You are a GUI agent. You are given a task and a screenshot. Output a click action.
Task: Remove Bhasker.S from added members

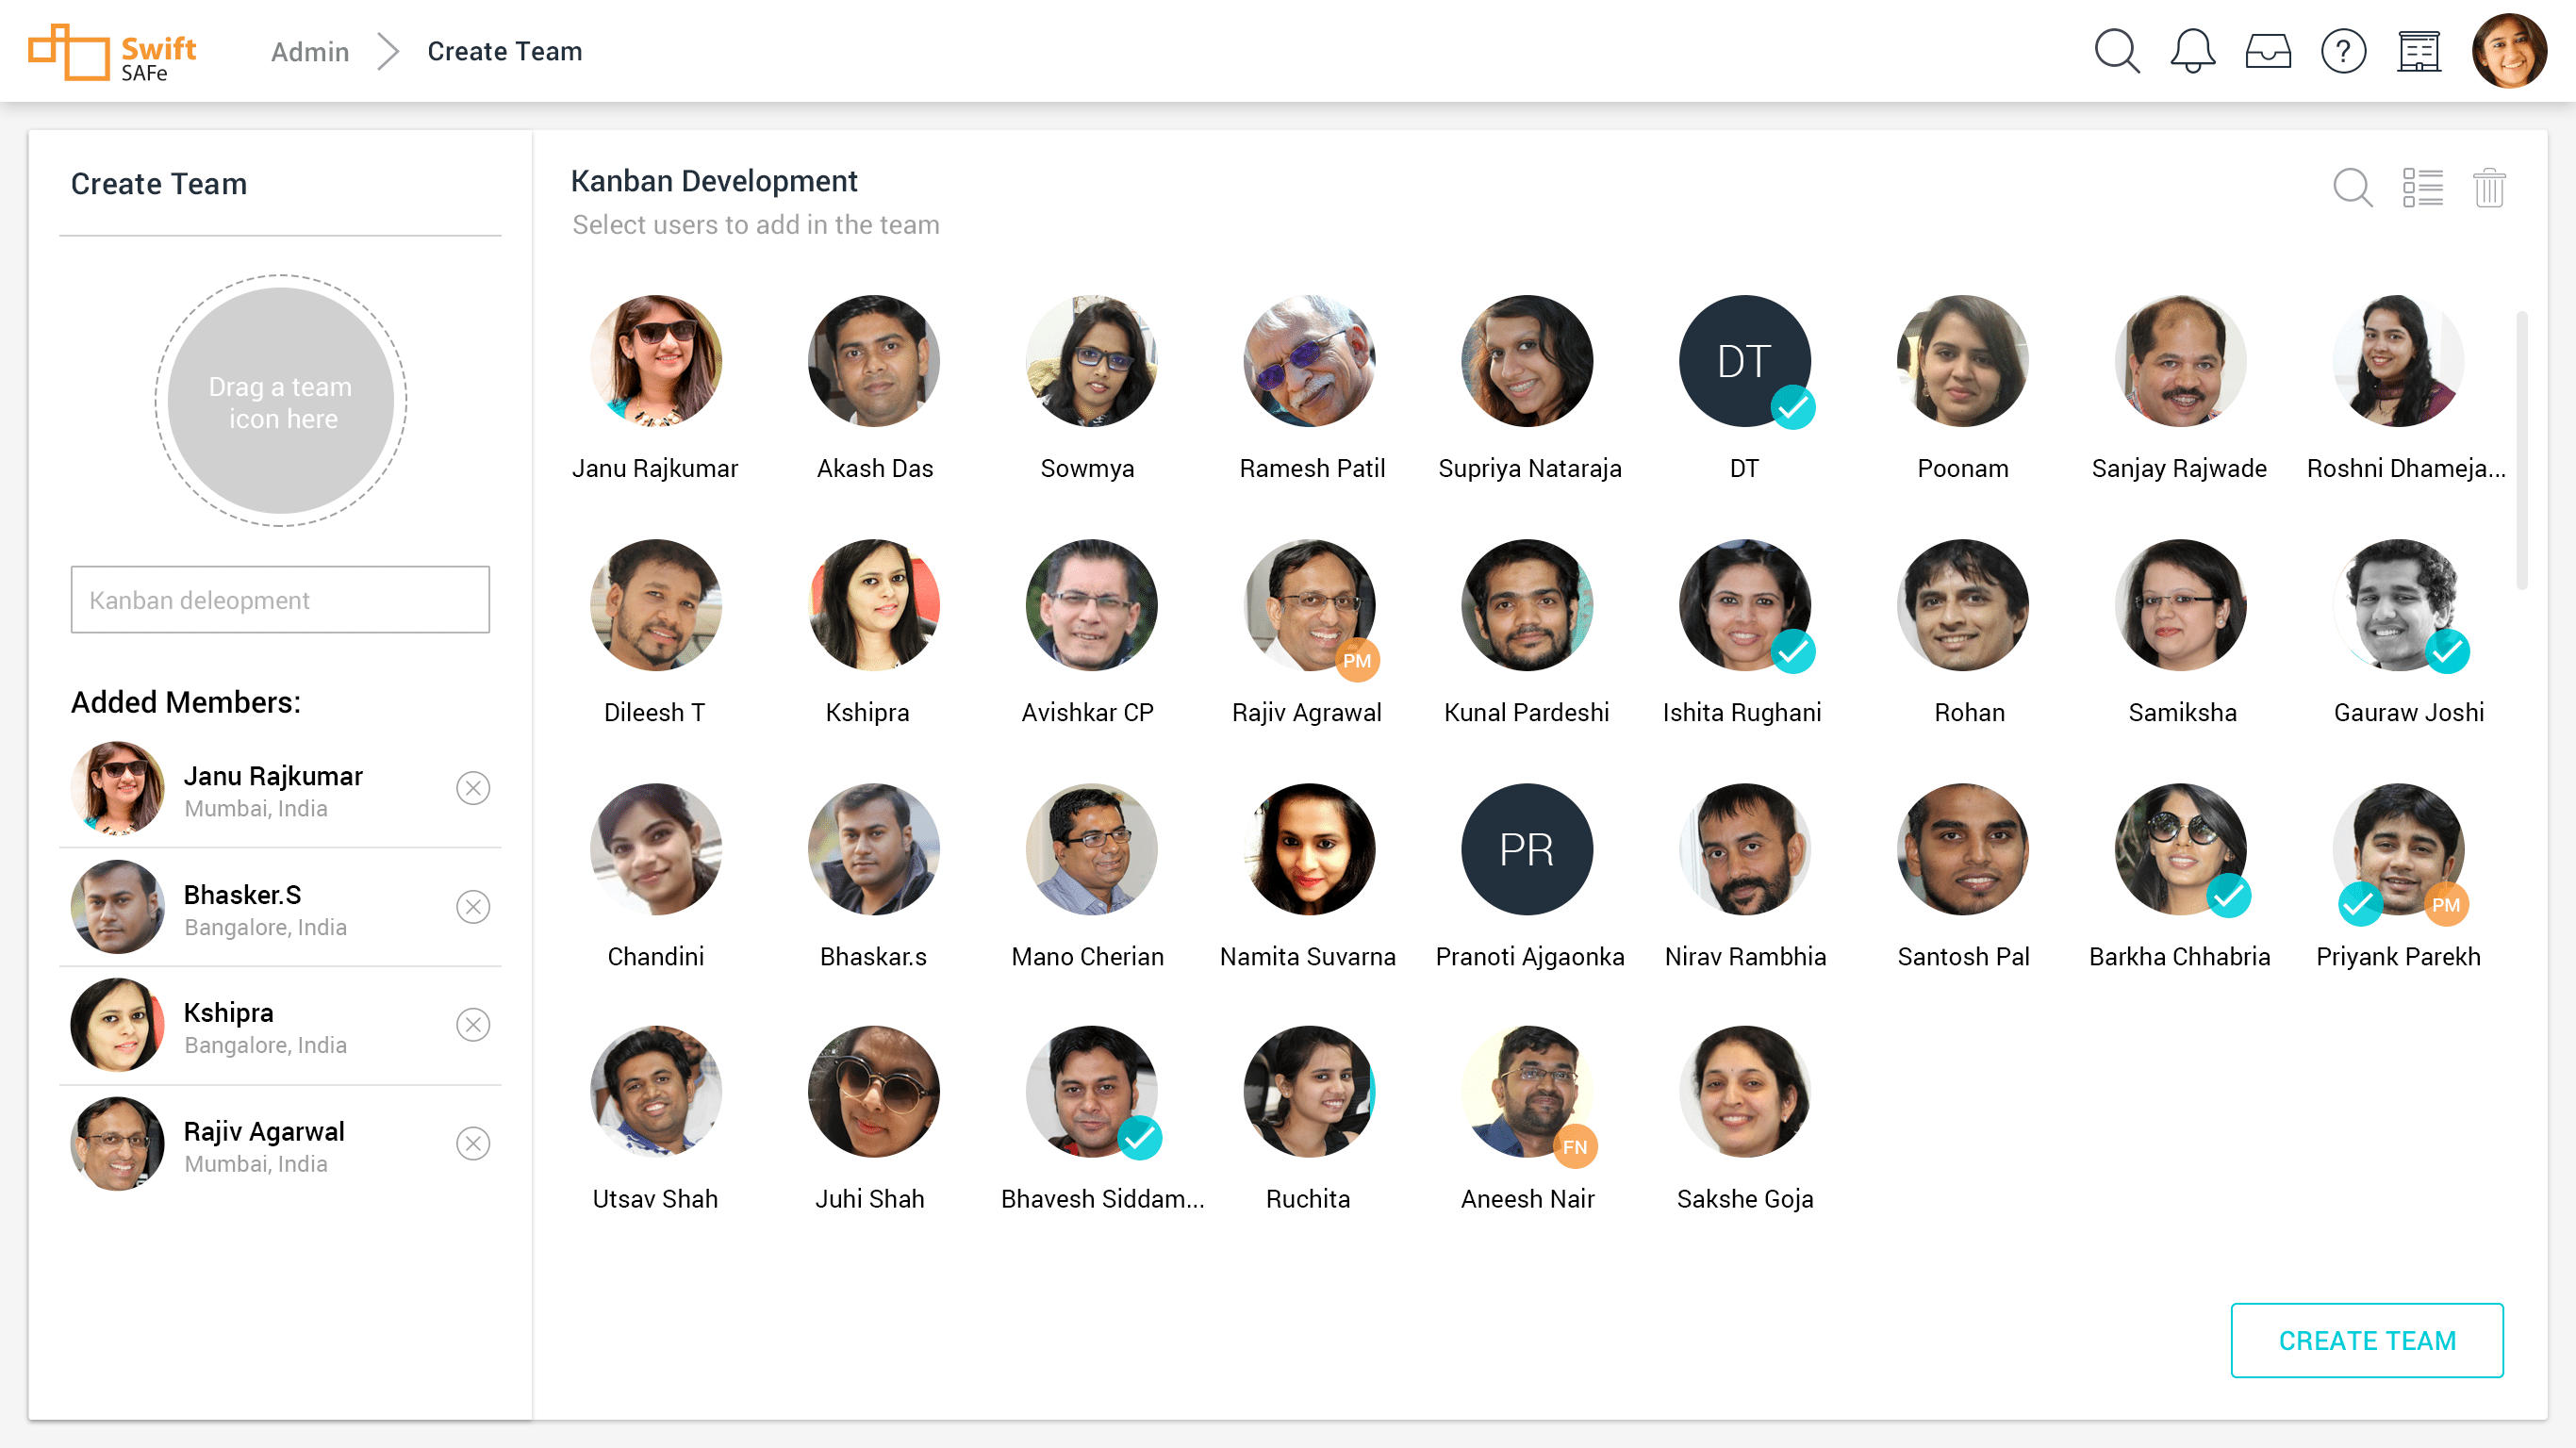click(473, 907)
